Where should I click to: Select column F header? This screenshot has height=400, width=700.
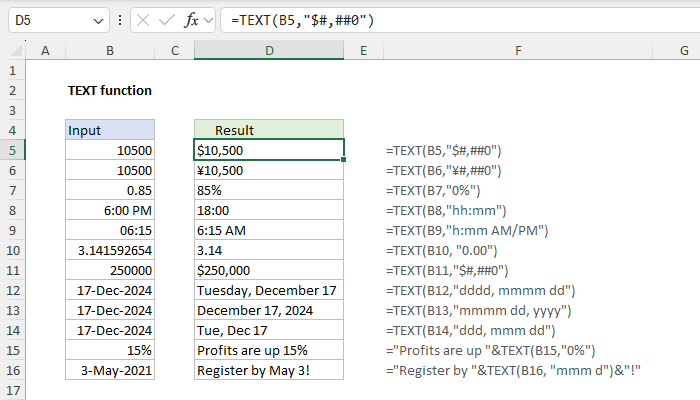point(518,50)
